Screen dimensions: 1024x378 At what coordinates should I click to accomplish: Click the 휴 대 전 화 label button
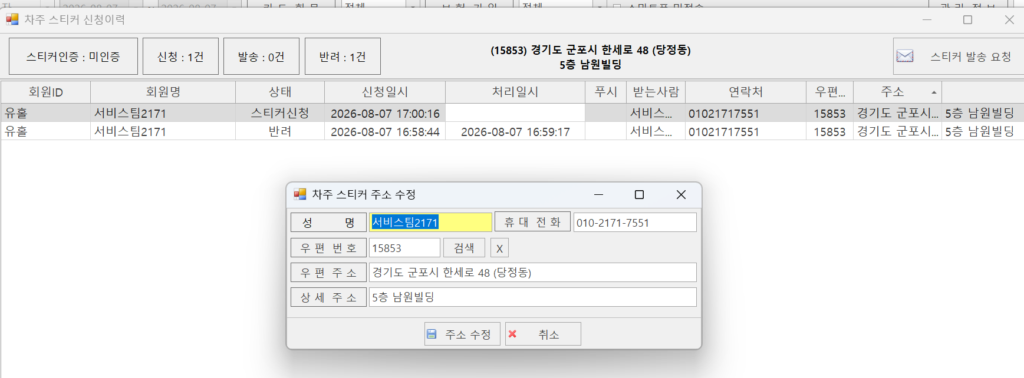[x=532, y=222]
